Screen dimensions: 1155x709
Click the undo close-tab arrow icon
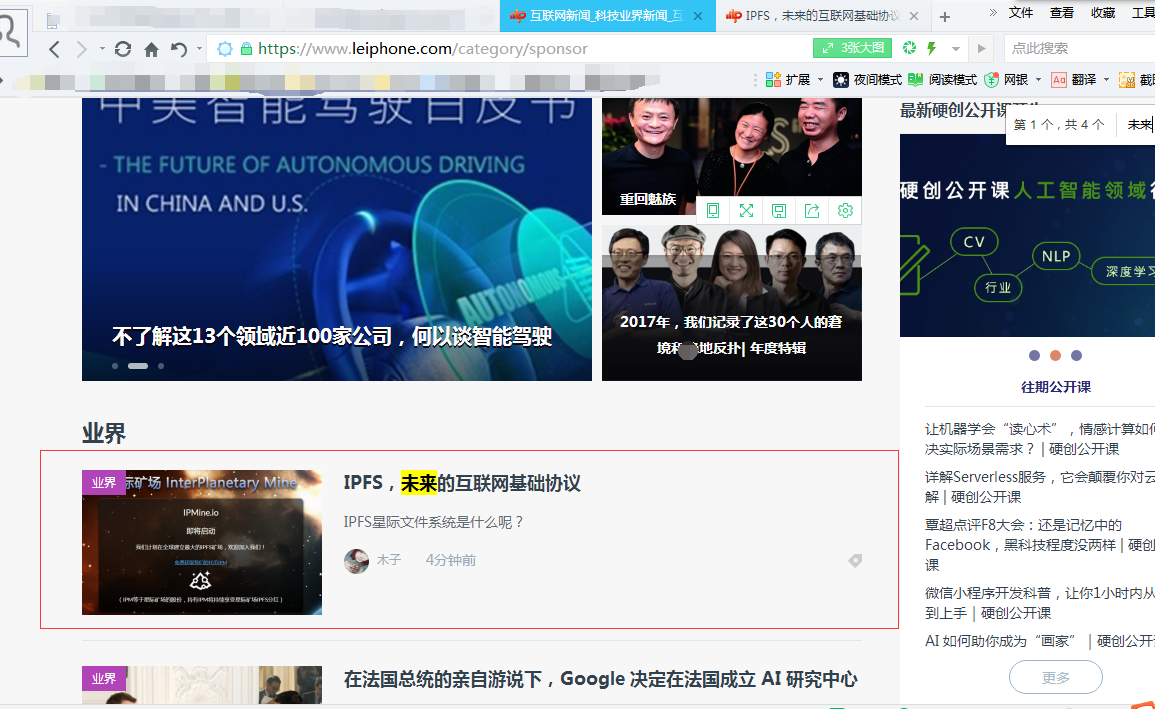point(179,49)
